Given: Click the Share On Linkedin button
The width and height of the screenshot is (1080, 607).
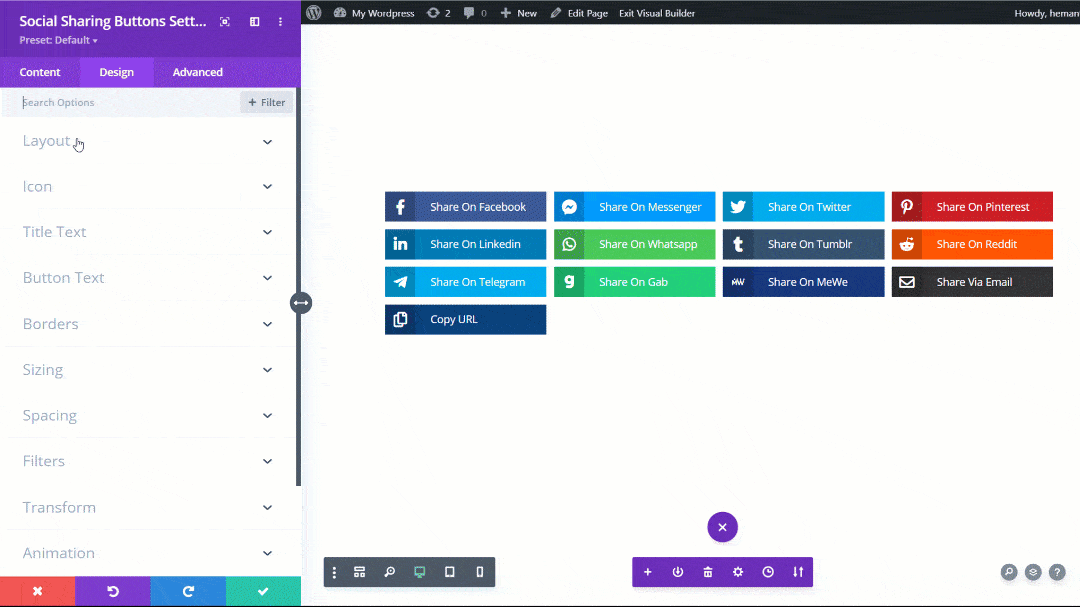Looking at the screenshot, I should click(466, 245).
